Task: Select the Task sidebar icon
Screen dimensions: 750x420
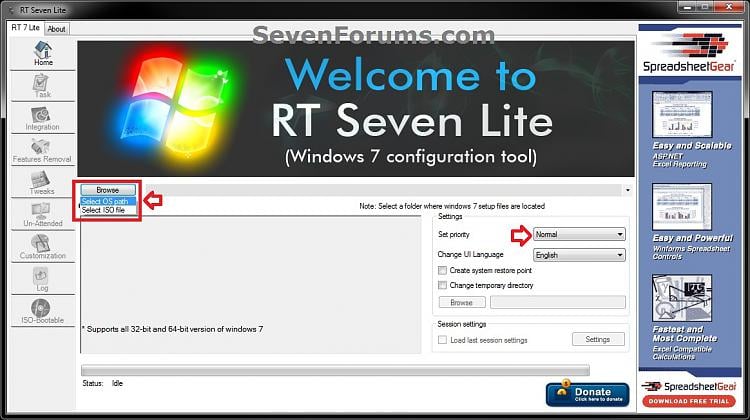Action: coord(43,86)
